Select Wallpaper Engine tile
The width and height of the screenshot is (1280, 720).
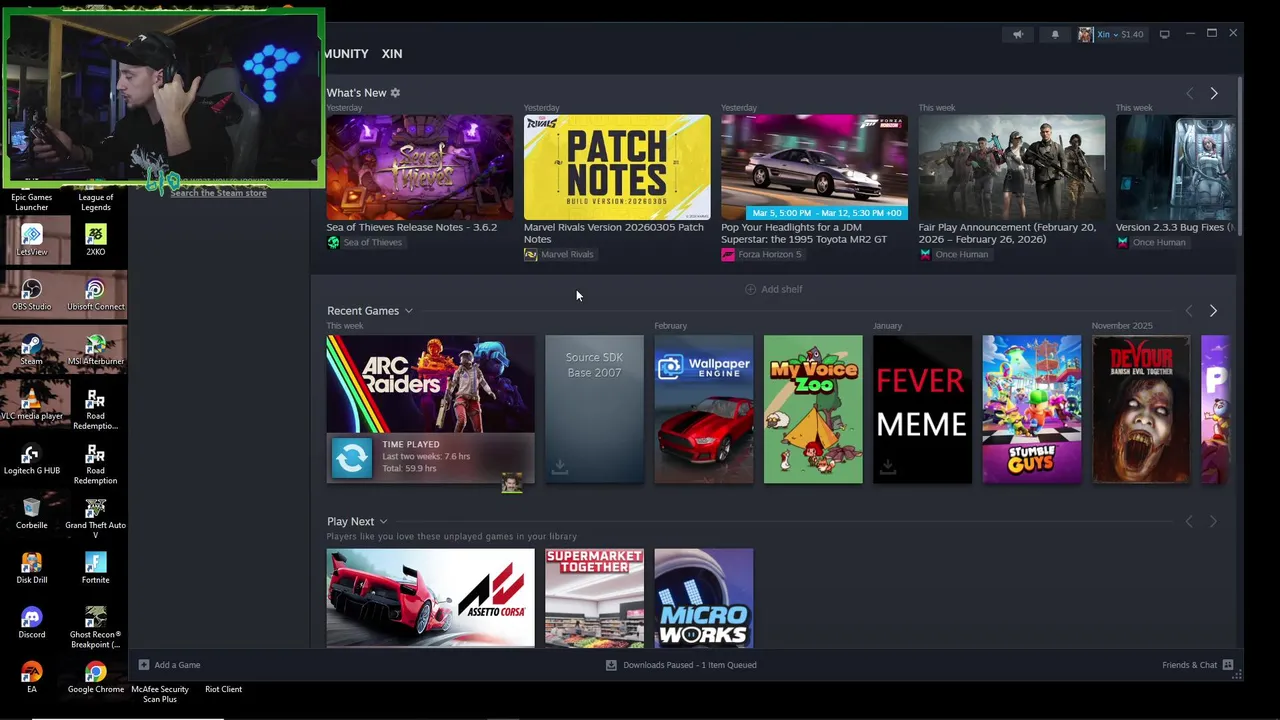pyautogui.click(x=703, y=409)
